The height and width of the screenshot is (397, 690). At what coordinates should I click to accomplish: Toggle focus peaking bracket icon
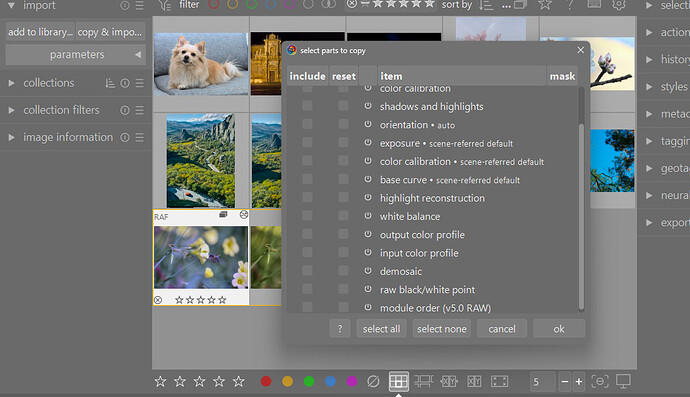pyautogui.click(x=600, y=381)
